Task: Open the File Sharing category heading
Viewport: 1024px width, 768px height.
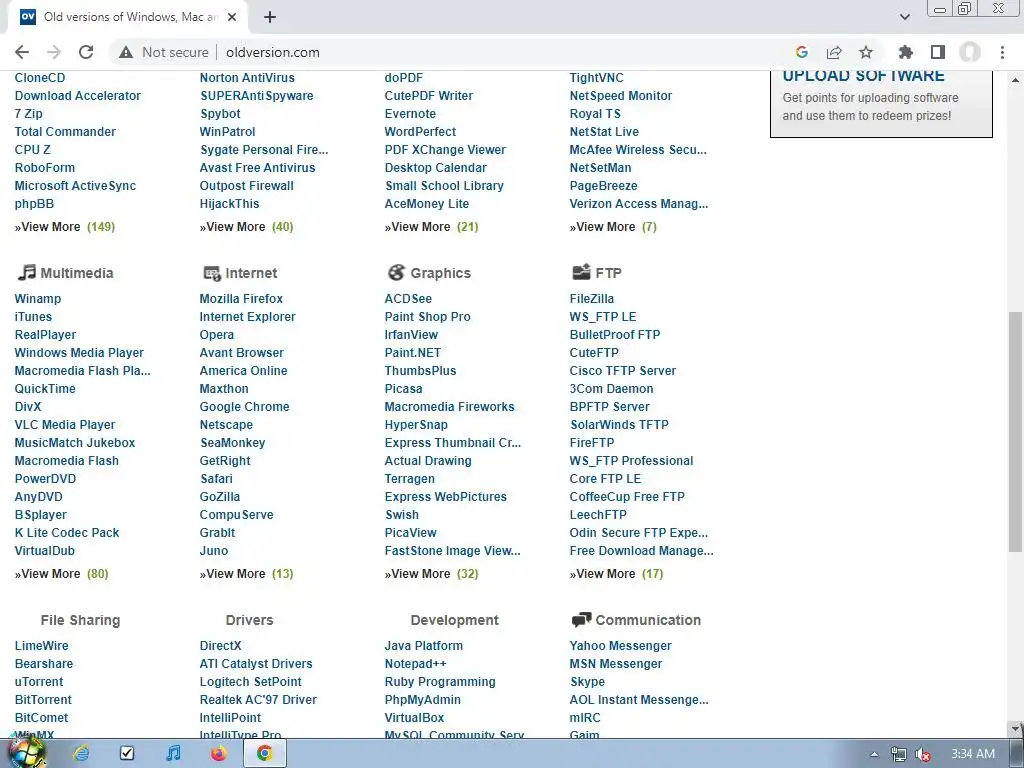Action: click(80, 620)
